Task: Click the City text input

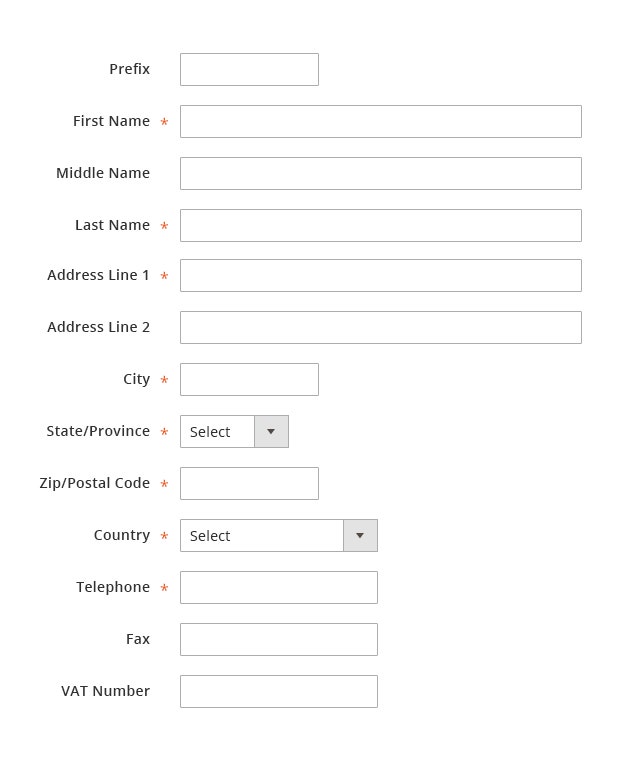Action: [x=249, y=380]
